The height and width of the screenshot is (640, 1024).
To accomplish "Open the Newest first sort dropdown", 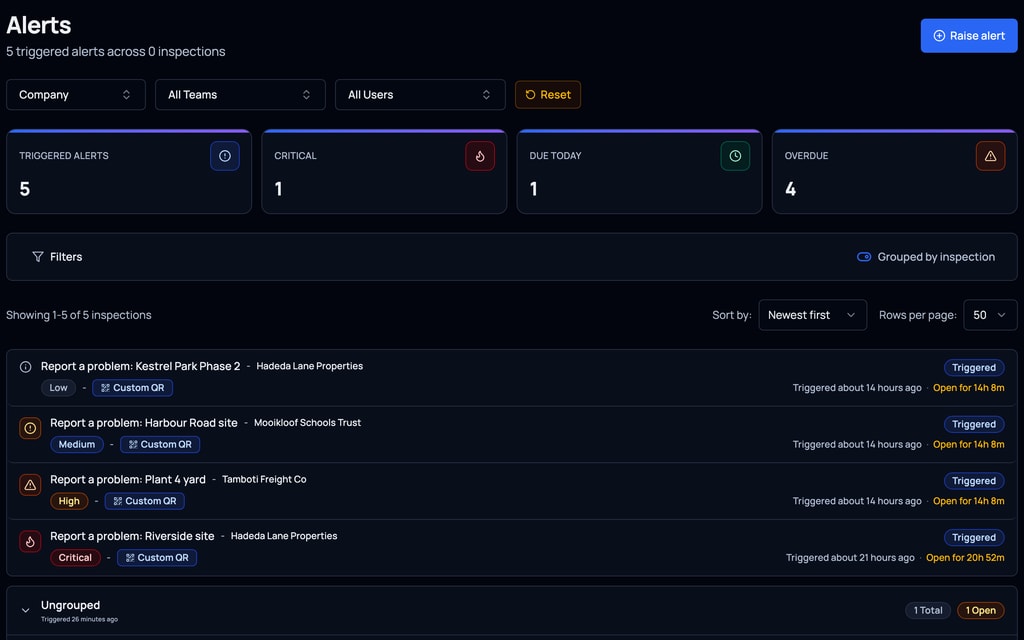I will tap(812, 315).
